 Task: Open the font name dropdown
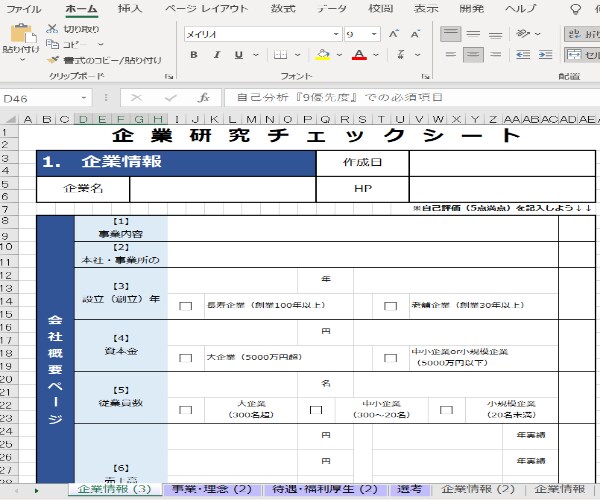336,34
